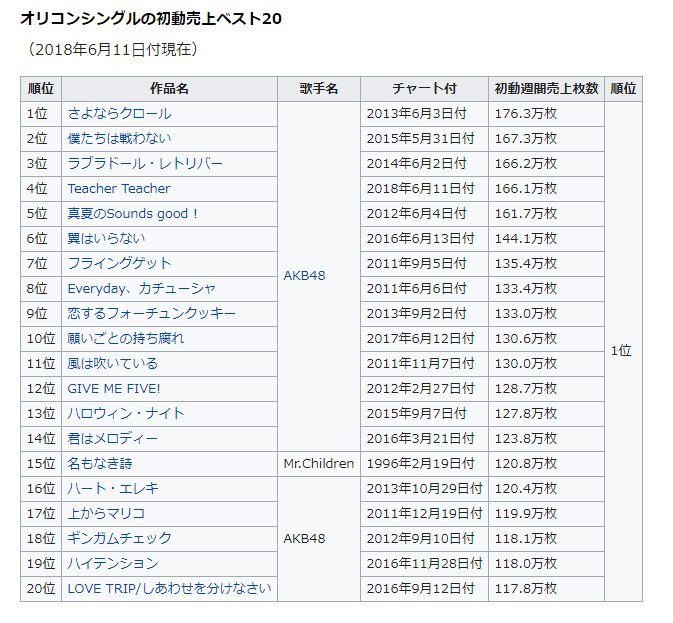
Task: Open the ハロウィン・ナイト link
Action: pyautogui.click(x=126, y=413)
